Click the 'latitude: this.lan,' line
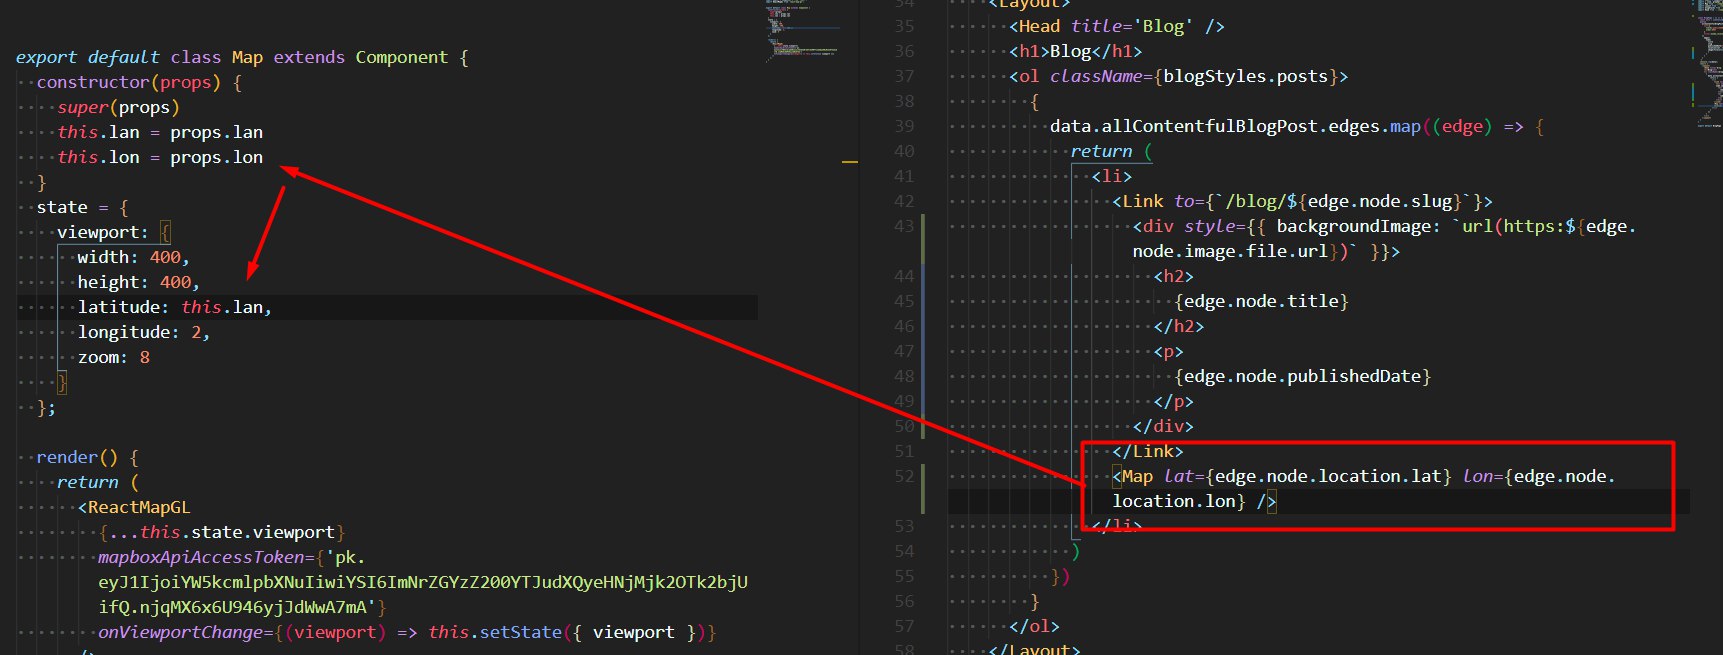This screenshot has width=1723, height=655. click(x=175, y=307)
